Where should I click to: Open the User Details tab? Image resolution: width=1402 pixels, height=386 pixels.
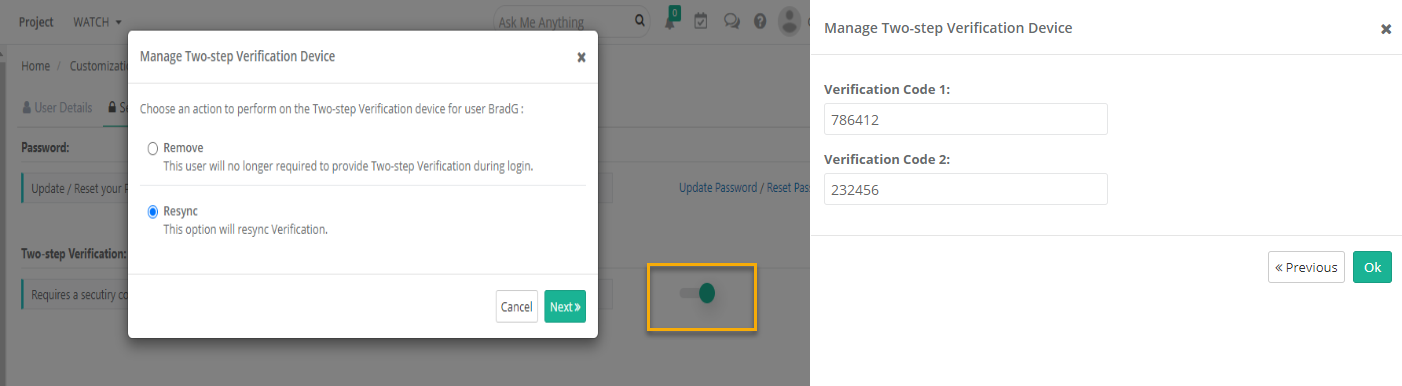[x=57, y=107]
